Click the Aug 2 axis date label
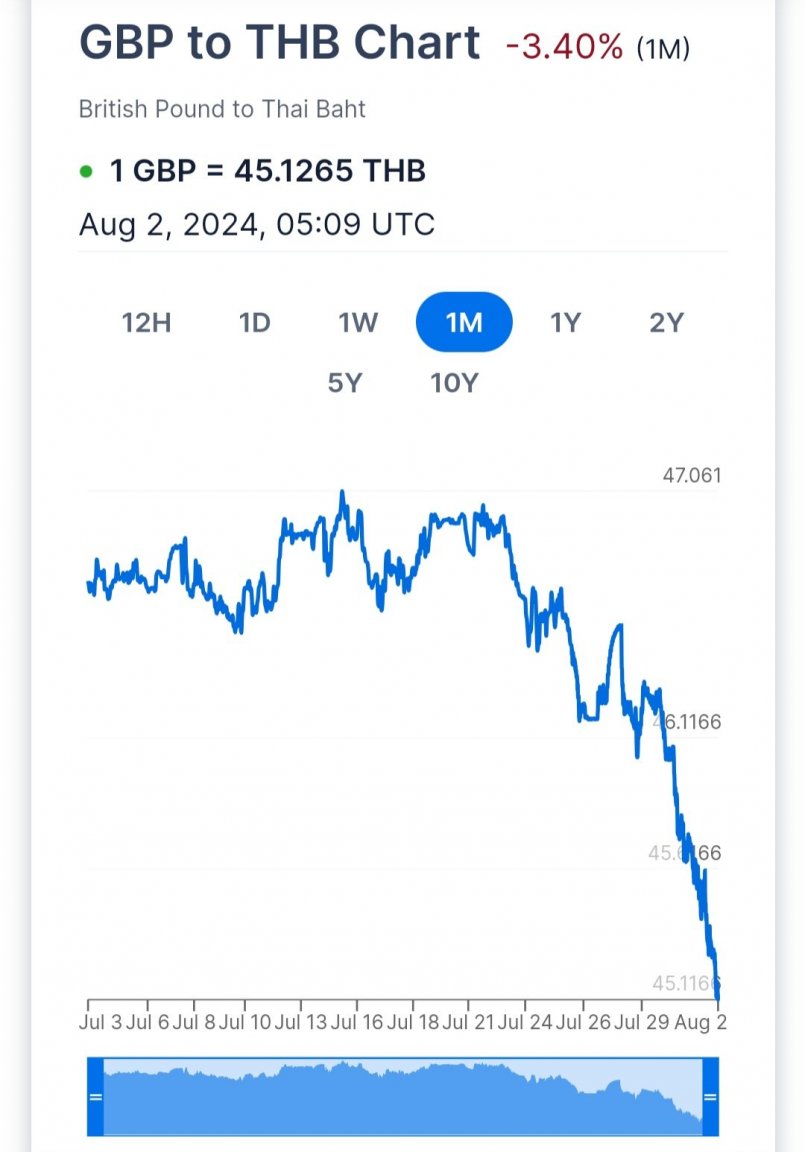 (701, 1022)
